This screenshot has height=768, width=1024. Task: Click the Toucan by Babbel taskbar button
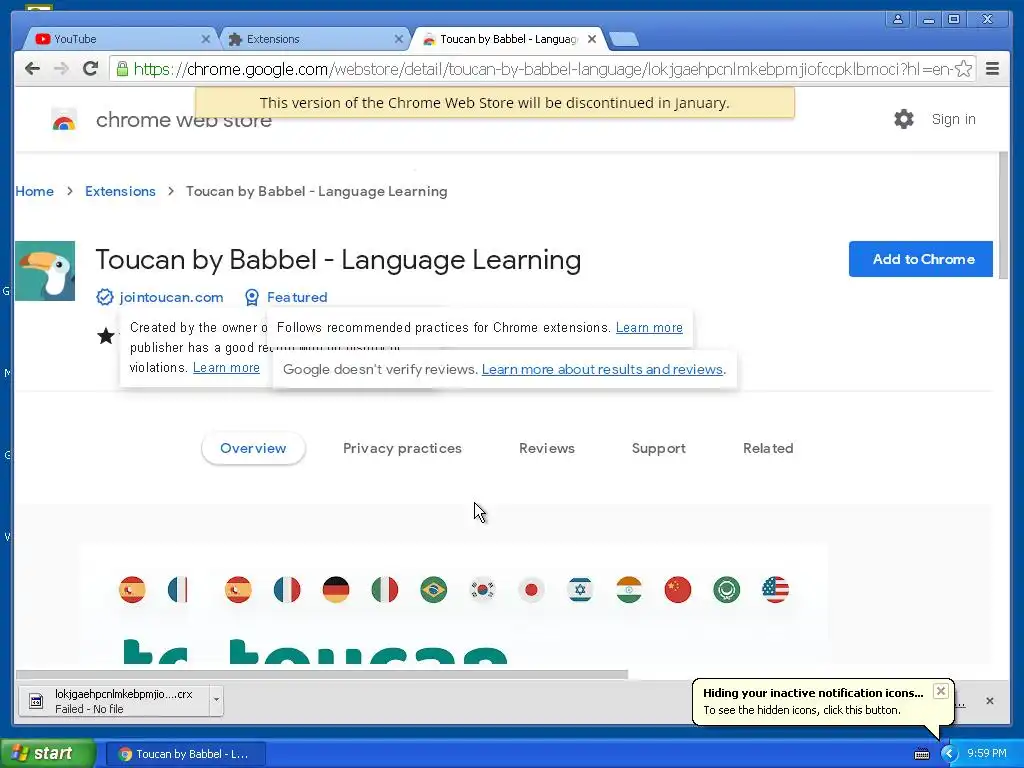(185, 754)
